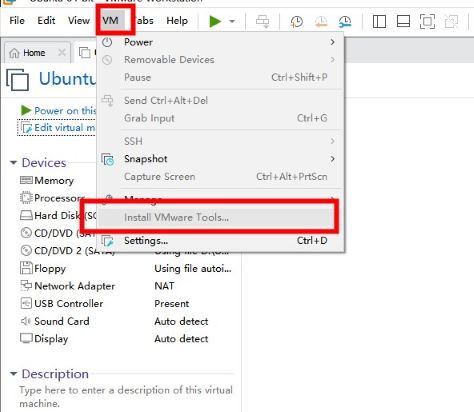
Task: Select the Floppy device row
Action: click(x=126, y=268)
